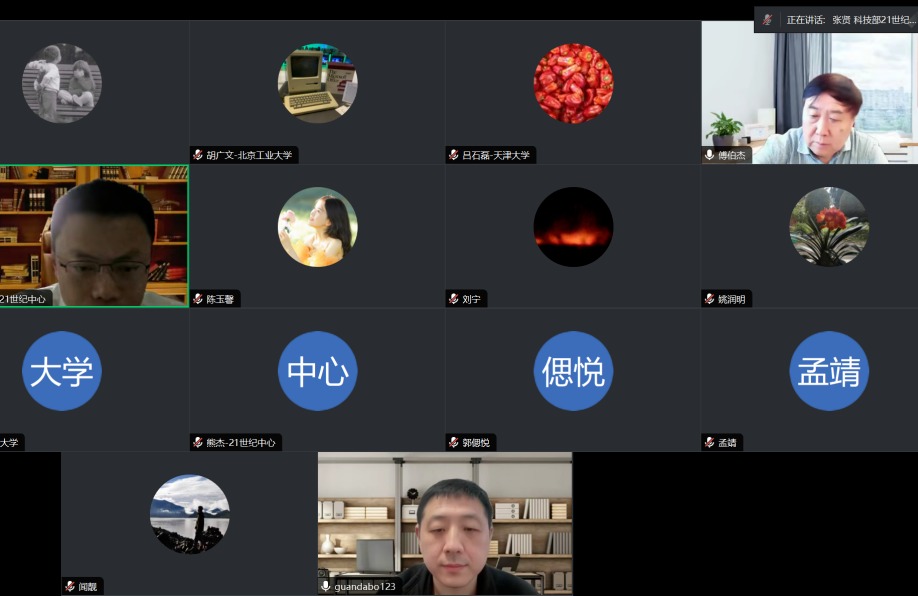
Task: Click muted mic icon next to 郭倜悦
Action: pyautogui.click(x=454, y=442)
